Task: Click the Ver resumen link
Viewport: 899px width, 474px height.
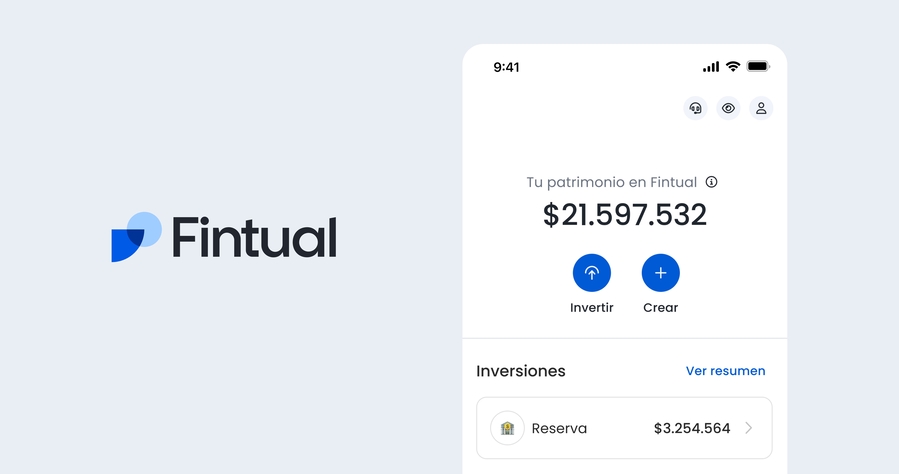Action: (x=725, y=371)
